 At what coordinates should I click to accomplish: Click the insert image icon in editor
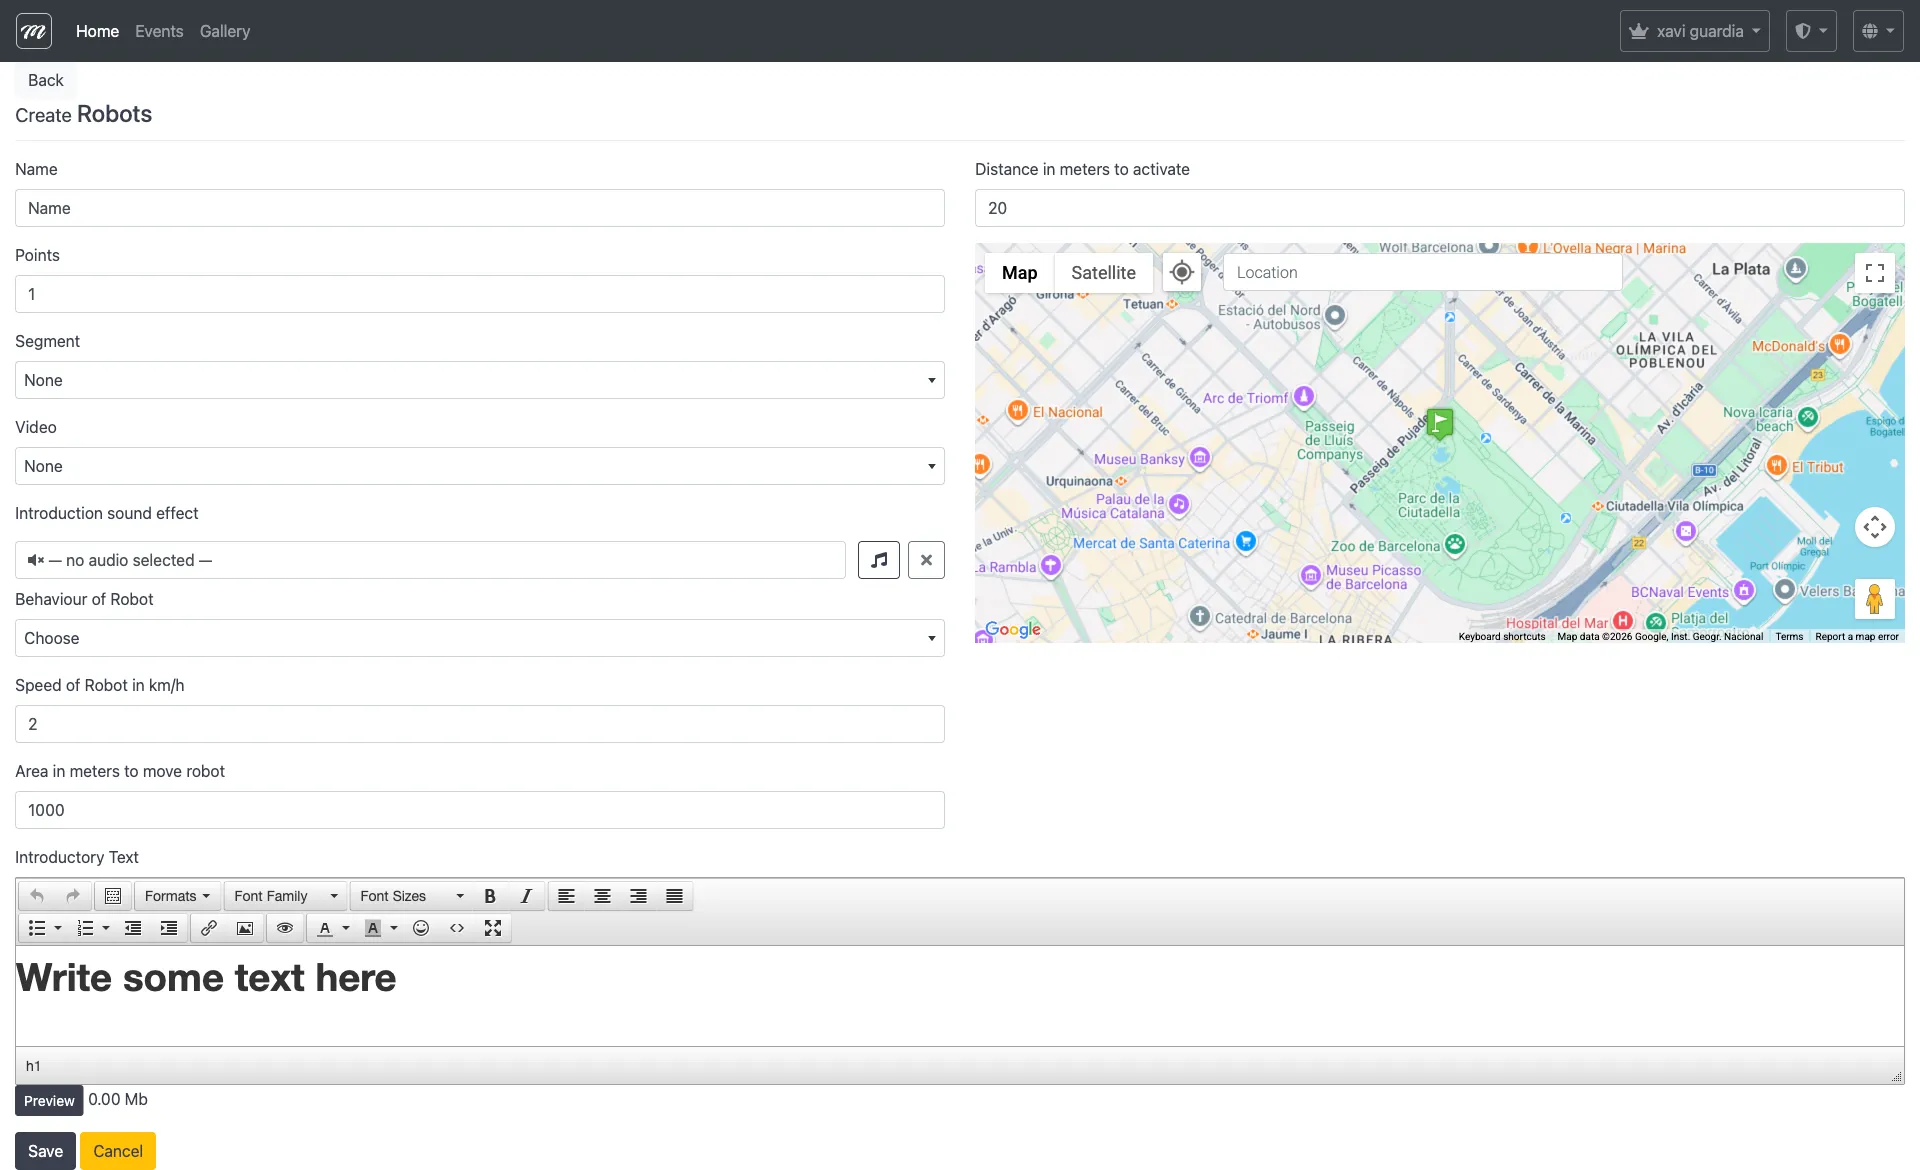[x=245, y=928]
